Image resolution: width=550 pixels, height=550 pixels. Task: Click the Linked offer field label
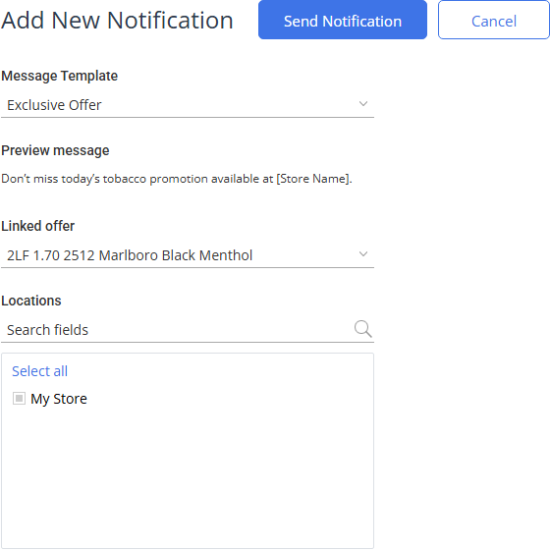tap(38, 226)
